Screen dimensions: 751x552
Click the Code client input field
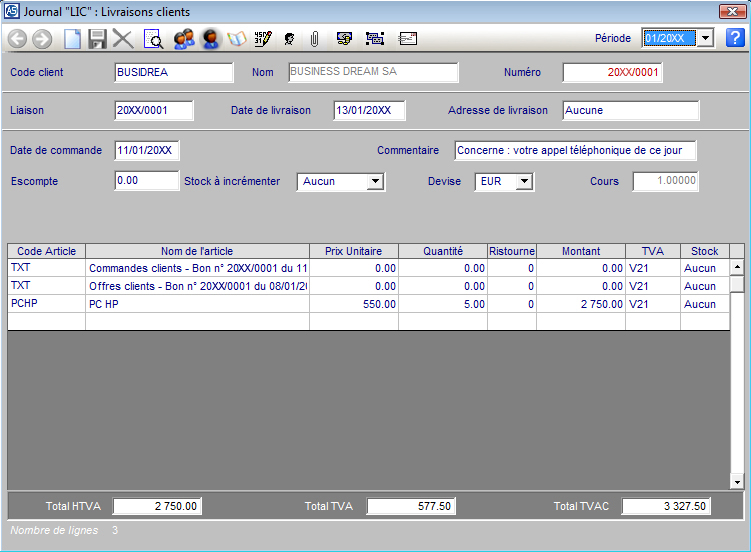click(174, 73)
